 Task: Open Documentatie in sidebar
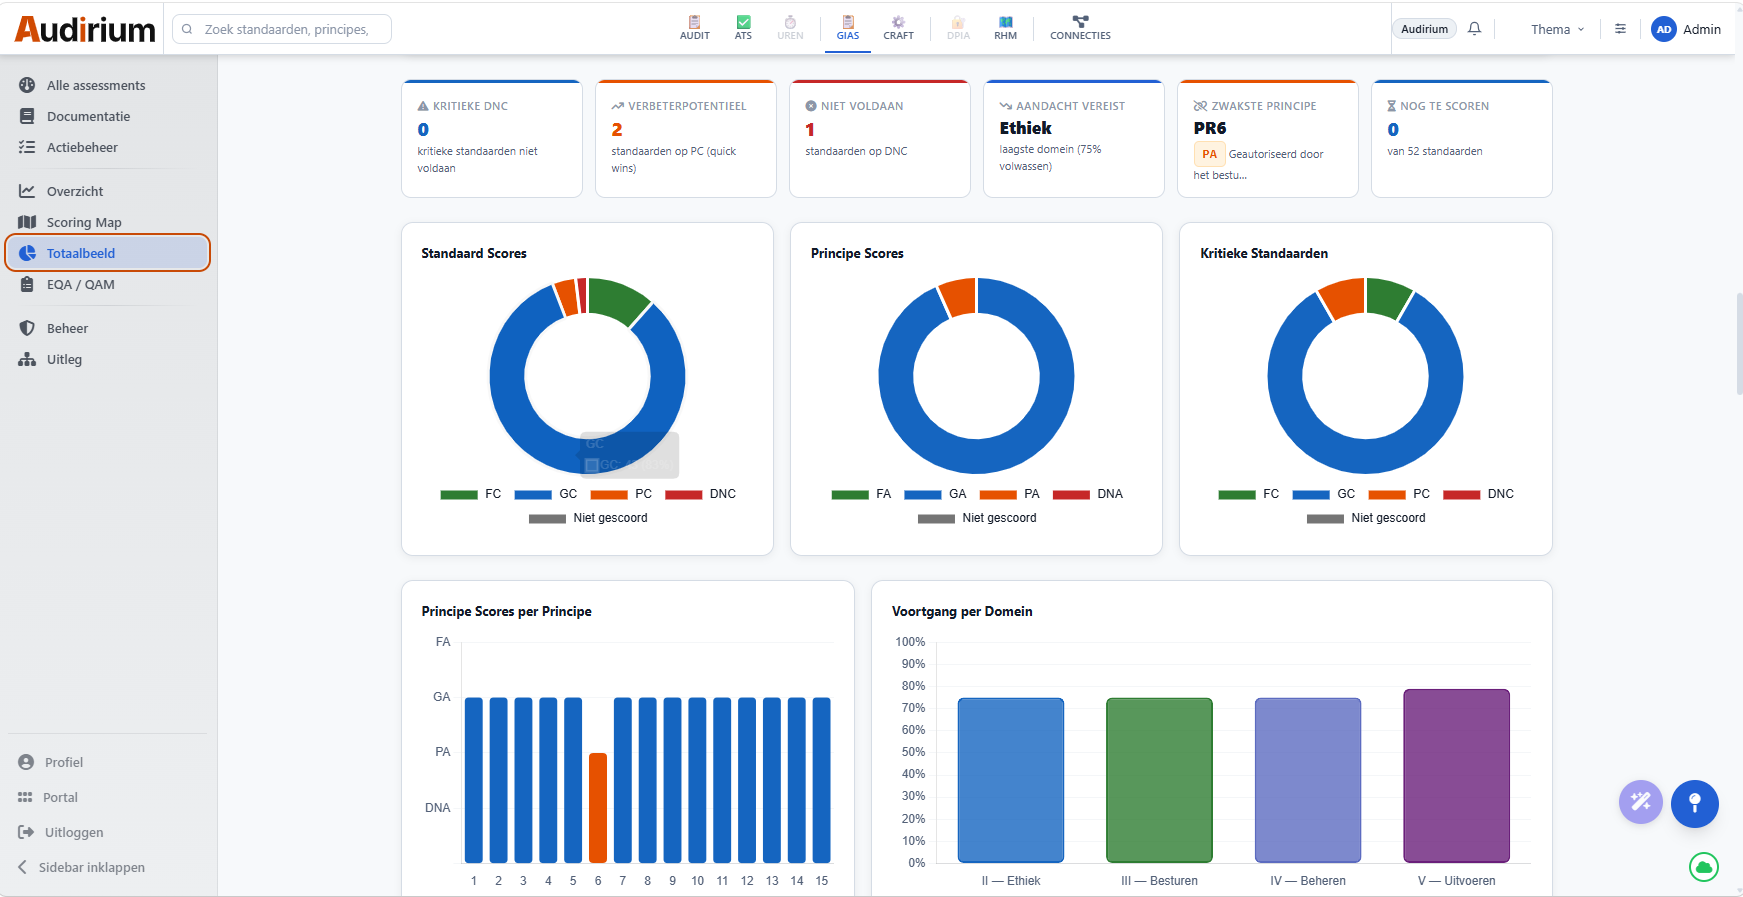[108, 116]
